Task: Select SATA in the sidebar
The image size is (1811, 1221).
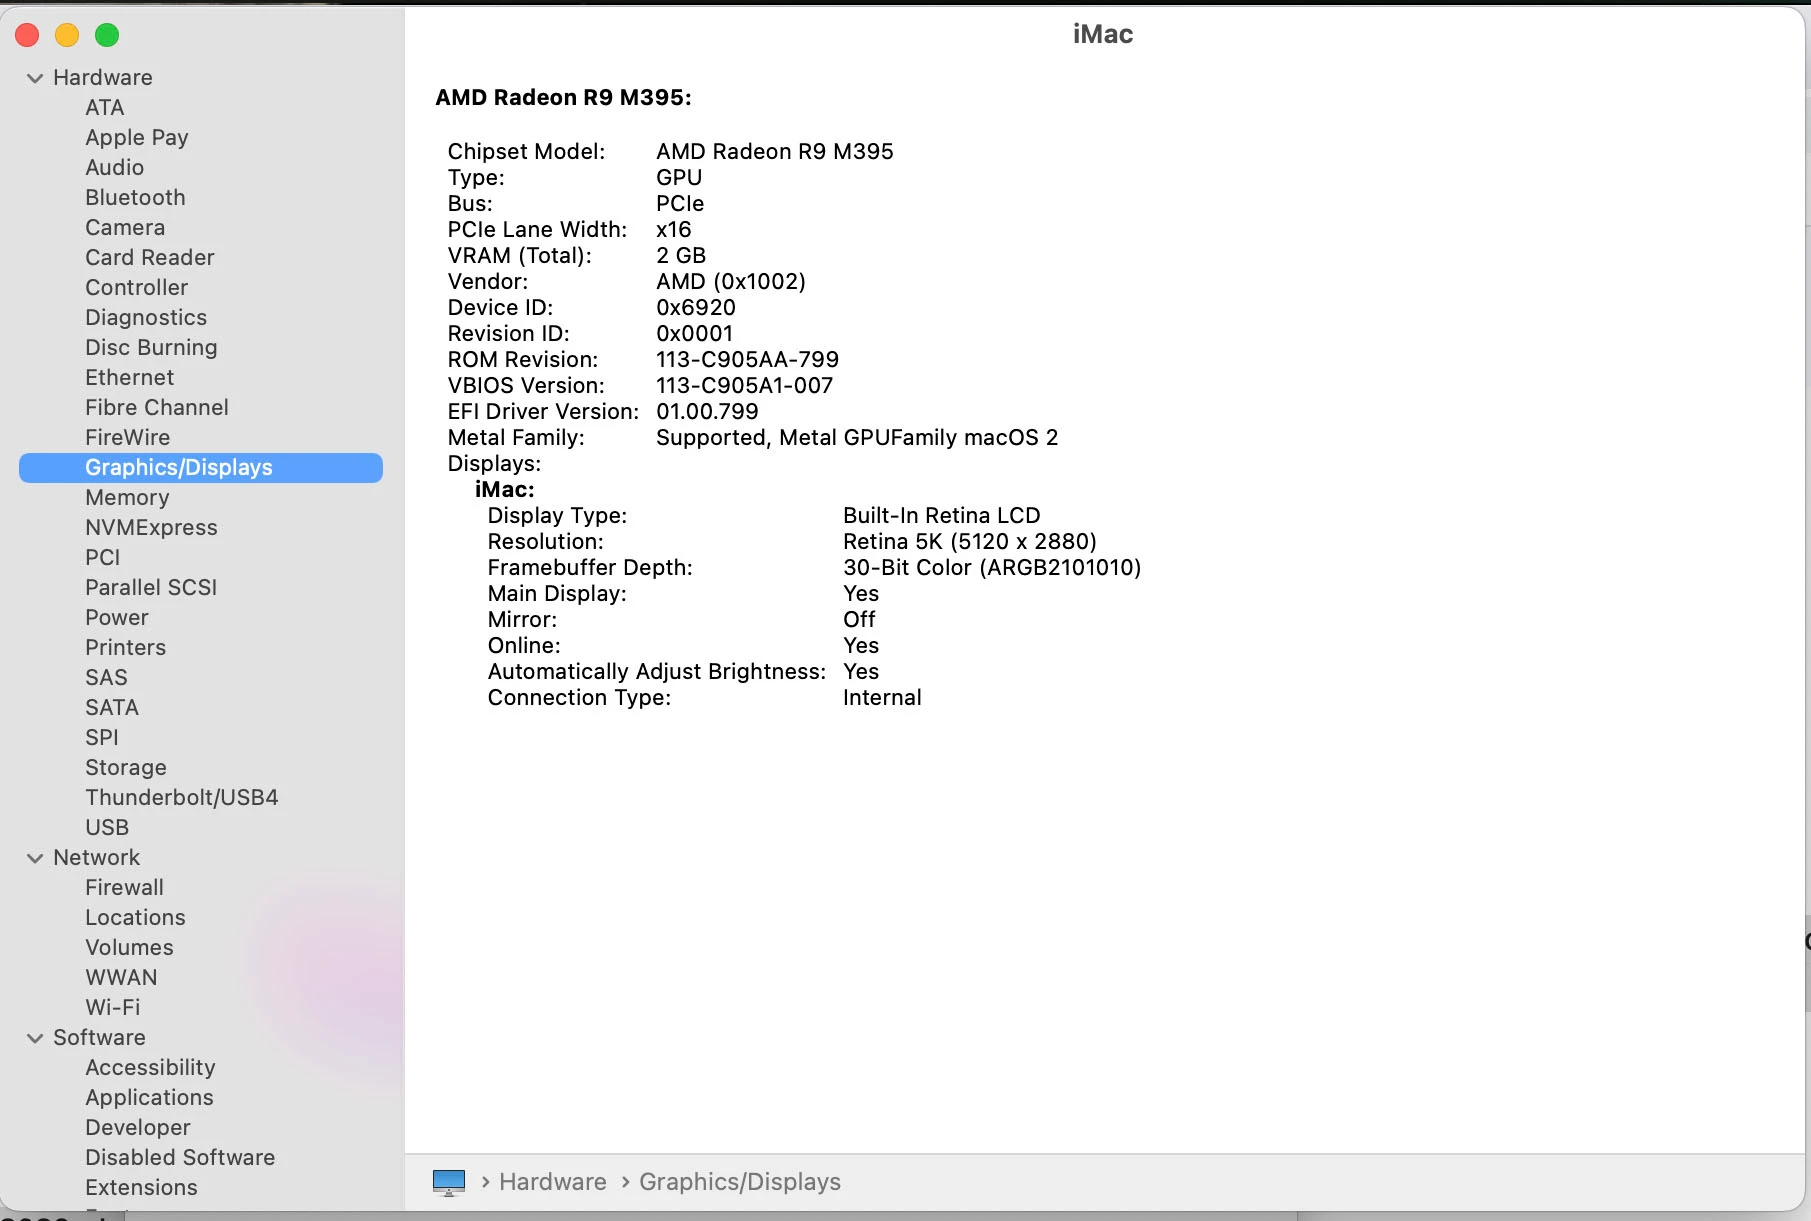Action: point(112,707)
